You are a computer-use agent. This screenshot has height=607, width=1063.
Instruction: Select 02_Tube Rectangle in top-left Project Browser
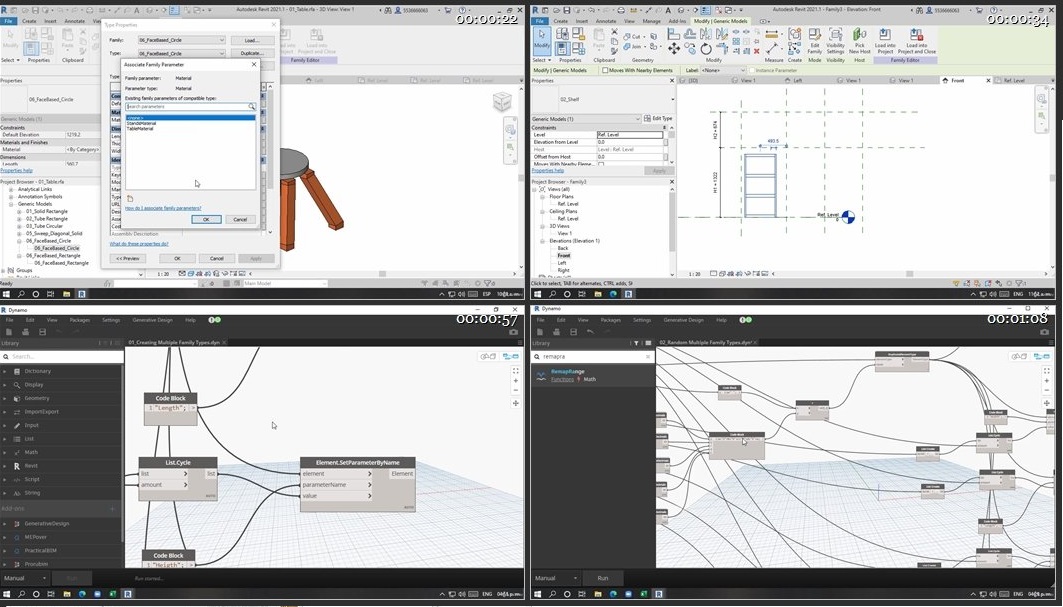[47, 218]
